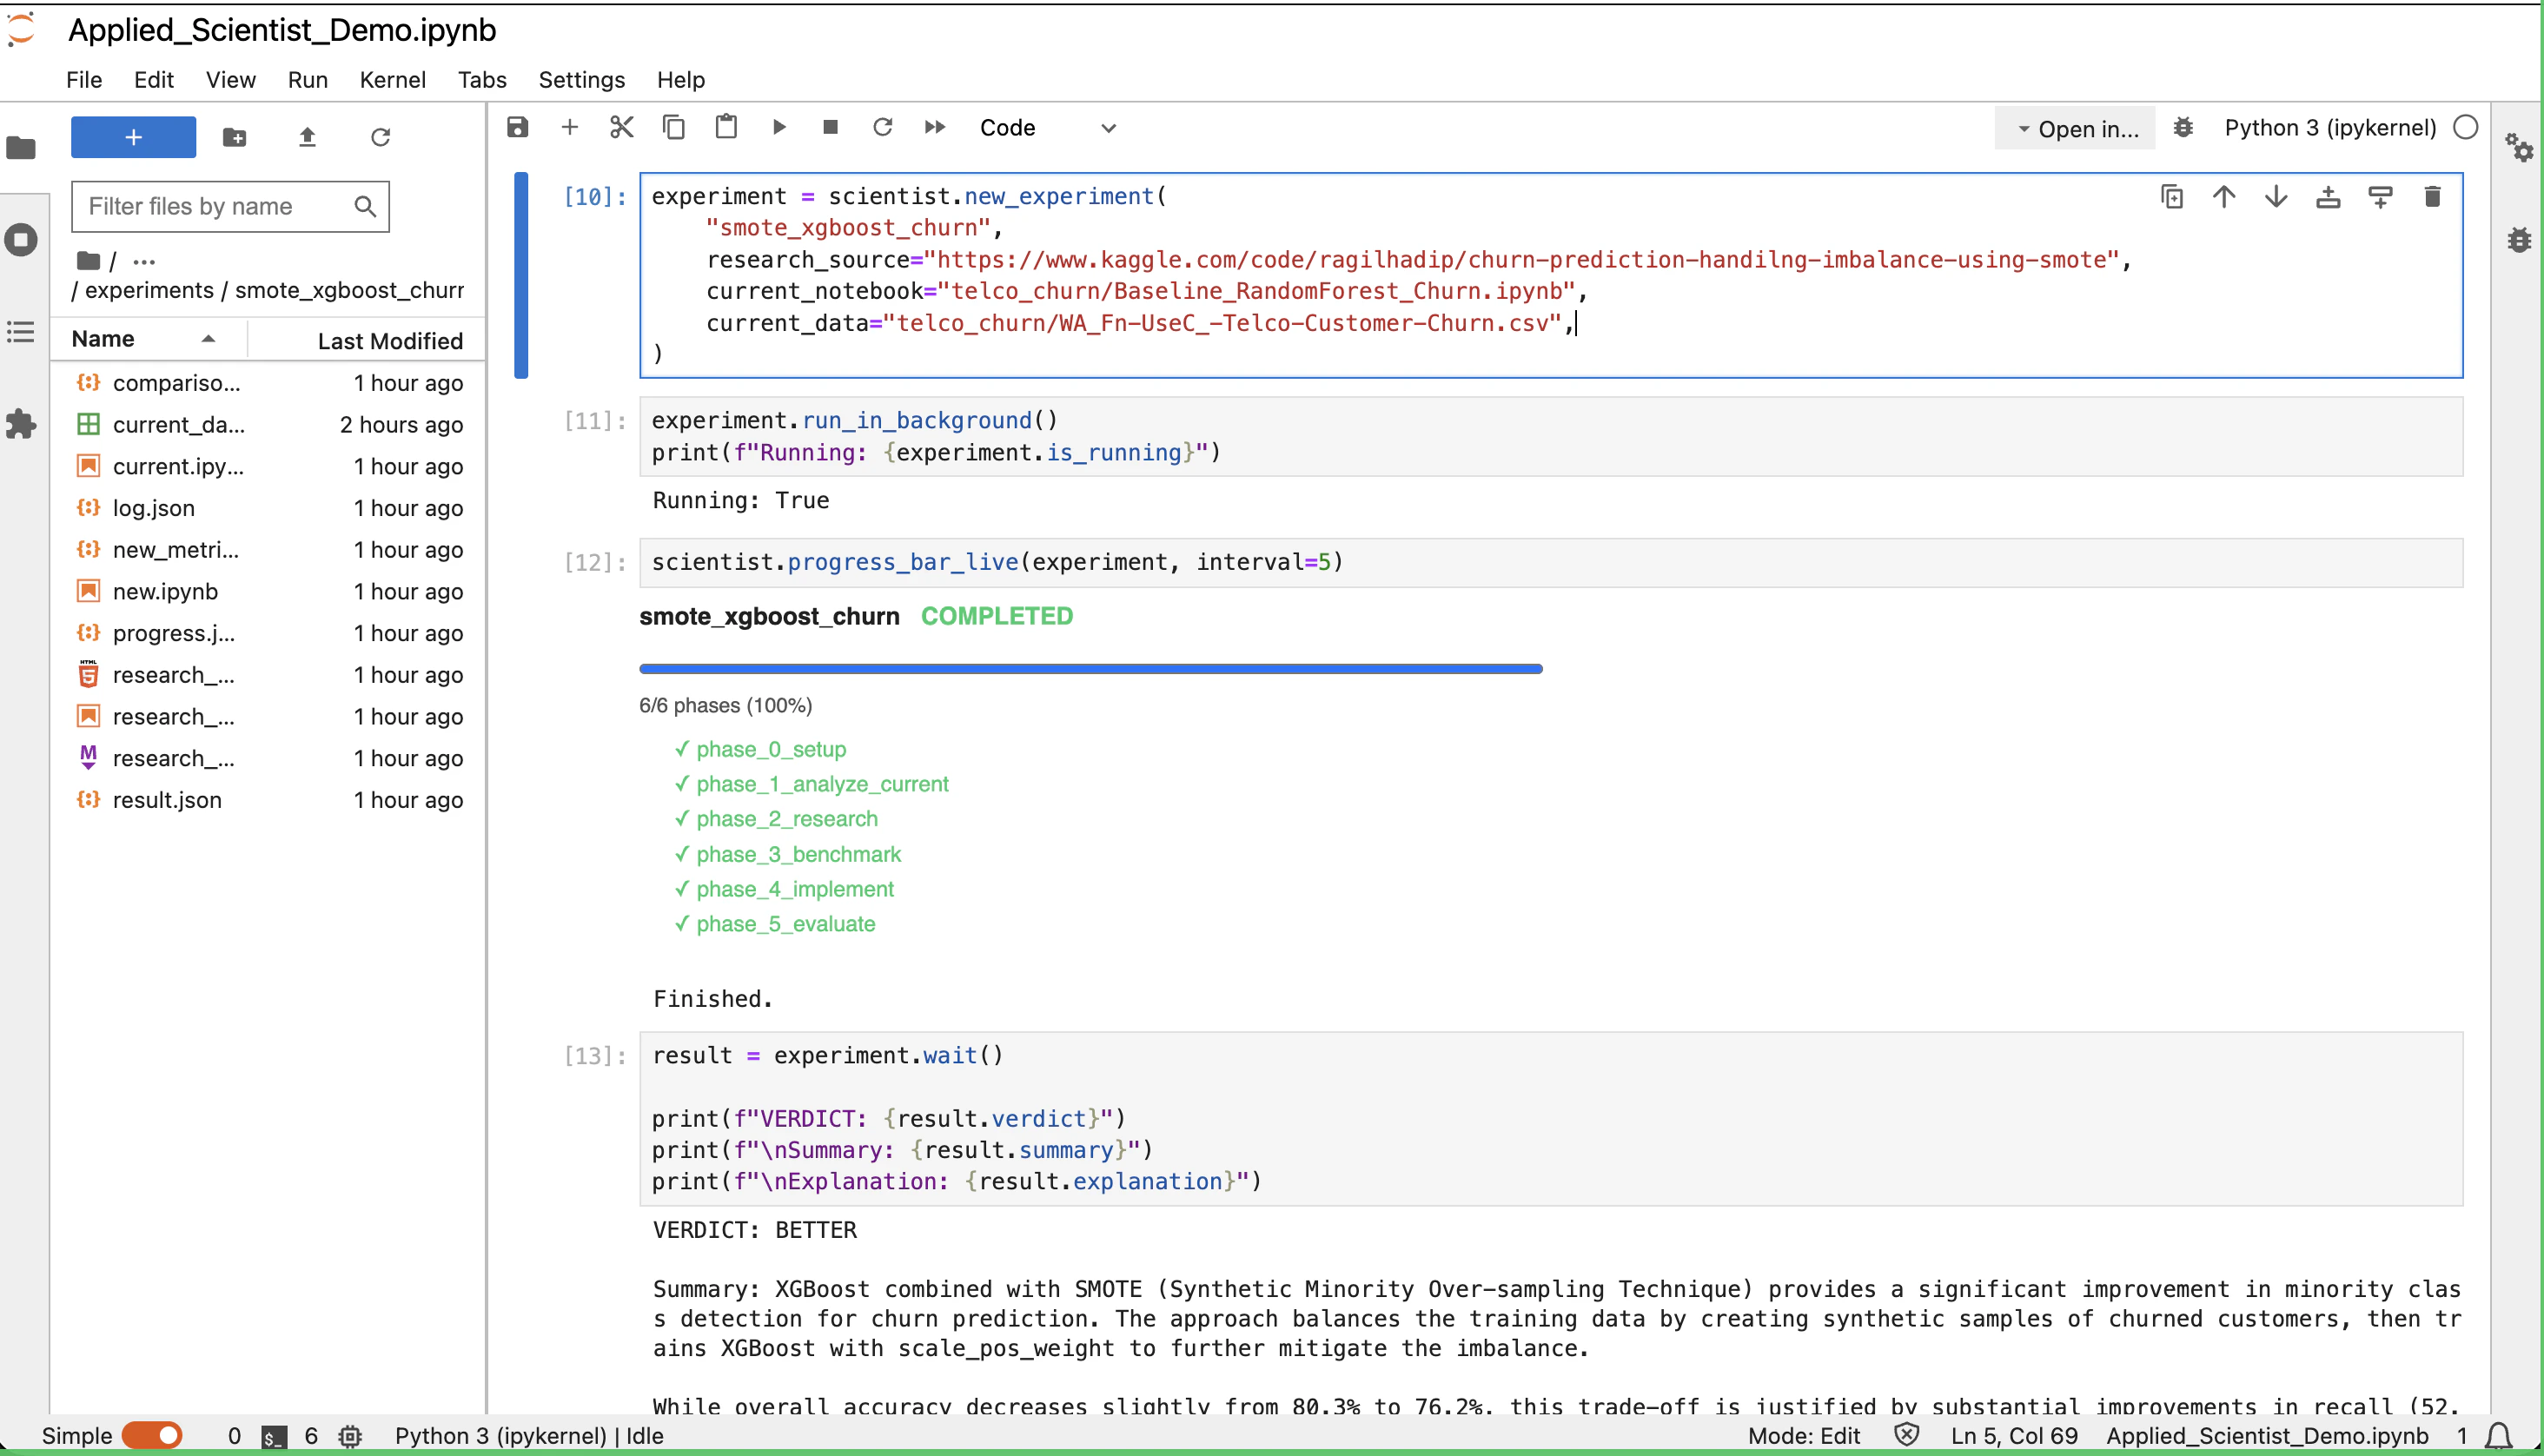2544x1456 pixels.
Task: Select the Python 3 (ipykernel) kernel name
Action: point(2330,128)
